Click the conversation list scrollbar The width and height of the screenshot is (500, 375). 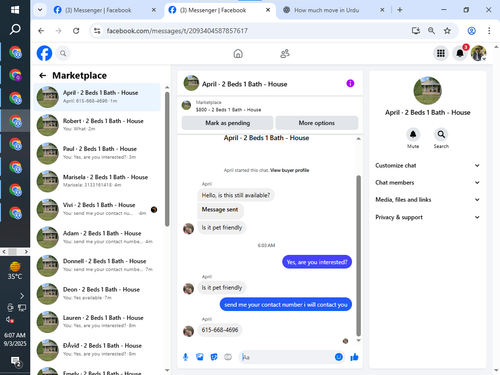[167, 159]
